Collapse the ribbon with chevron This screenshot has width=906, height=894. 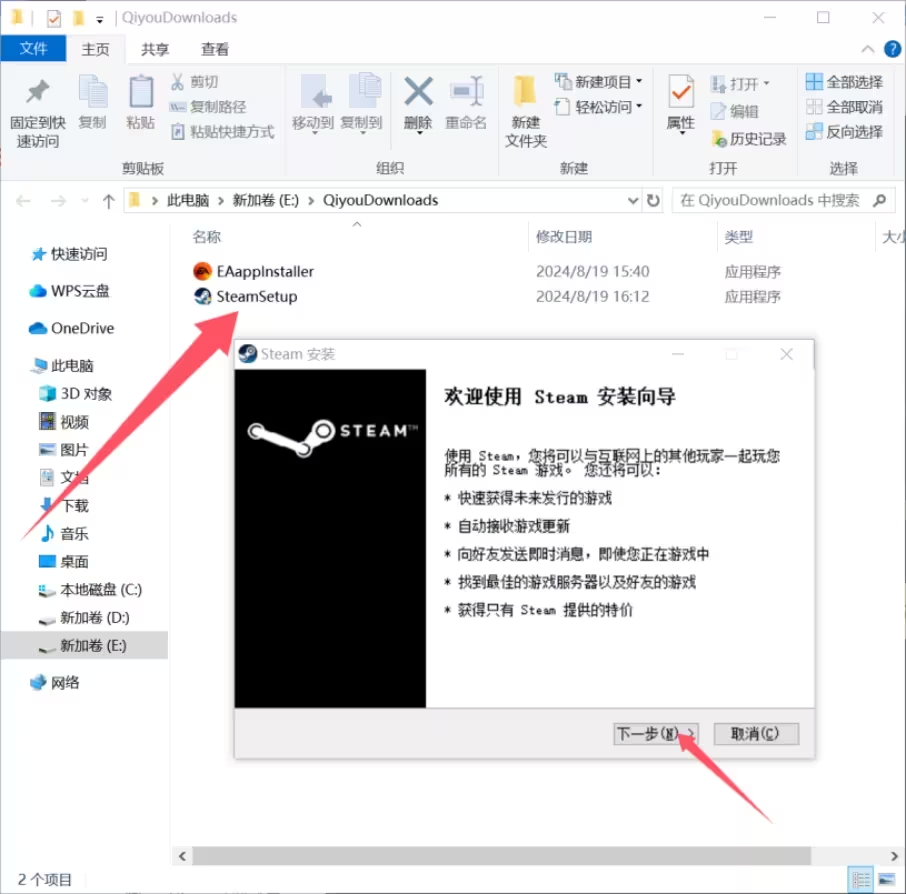[x=867, y=49]
